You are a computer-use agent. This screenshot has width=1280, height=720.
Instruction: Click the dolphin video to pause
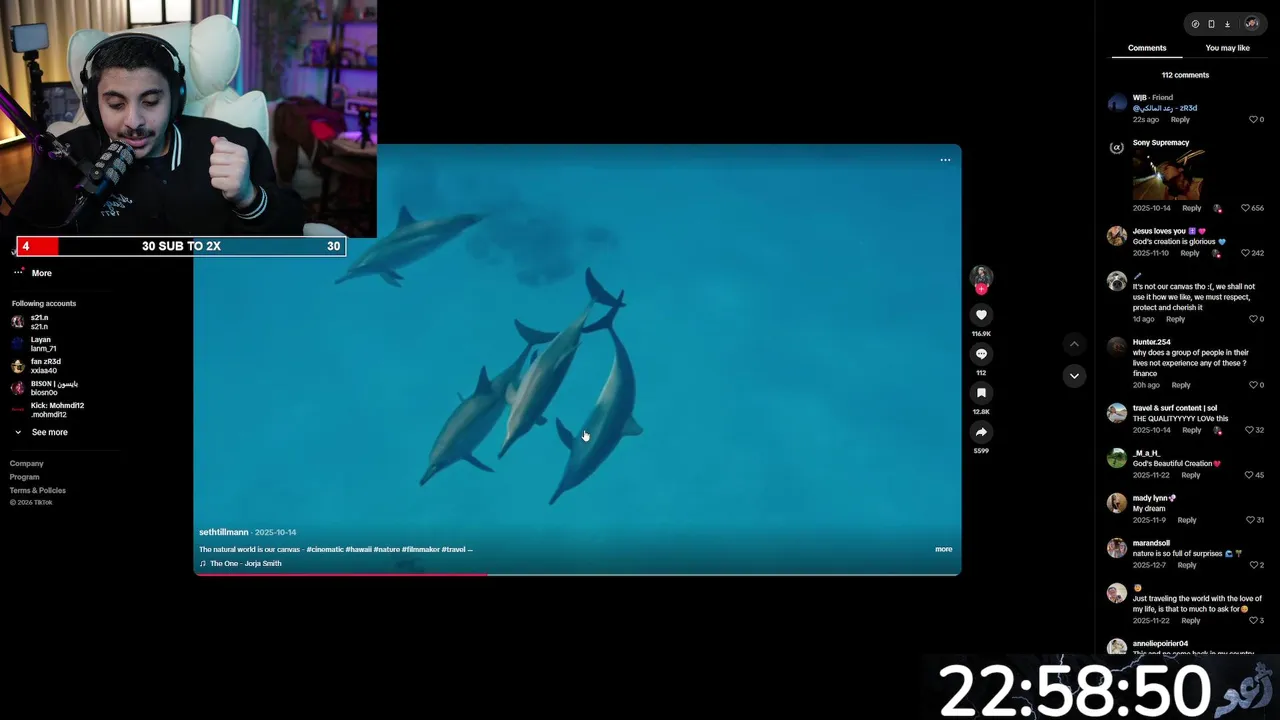click(x=577, y=360)
